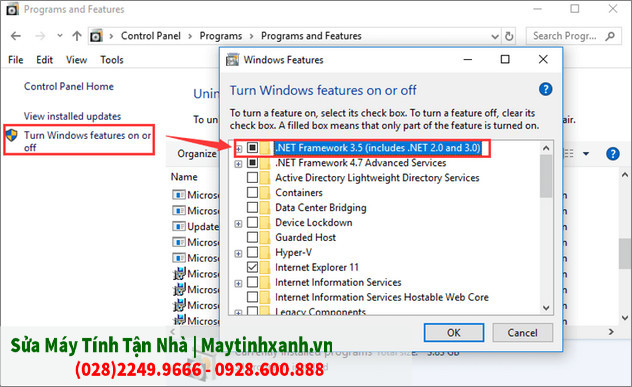Click the magnifier search icon
Screen dimensions: 632x387
[610, 36]
